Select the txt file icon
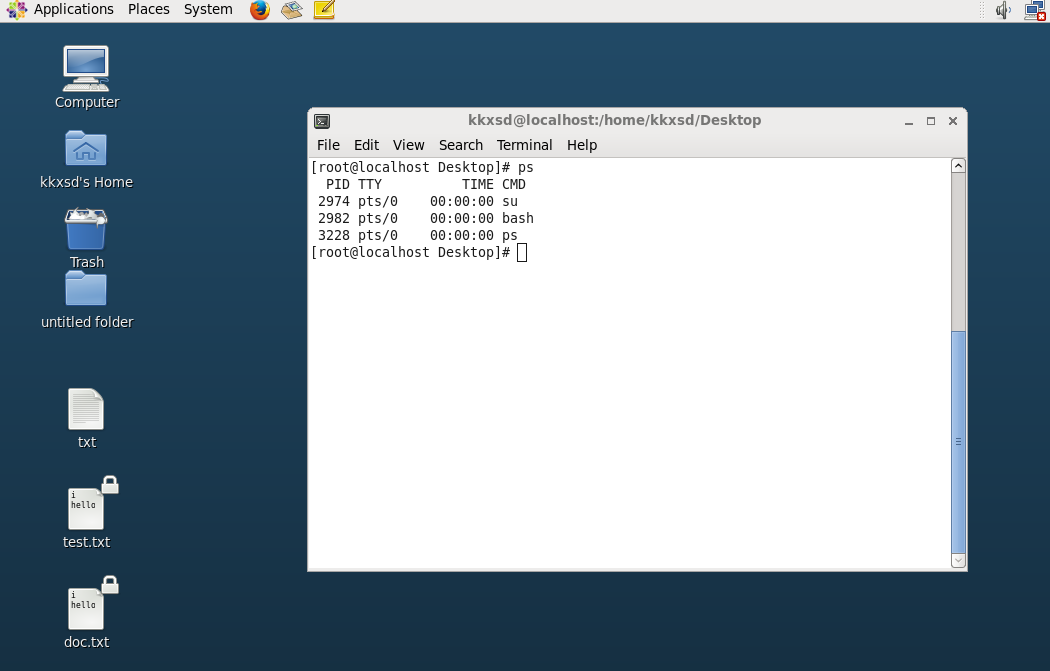1050x671 pixels. 86,409
